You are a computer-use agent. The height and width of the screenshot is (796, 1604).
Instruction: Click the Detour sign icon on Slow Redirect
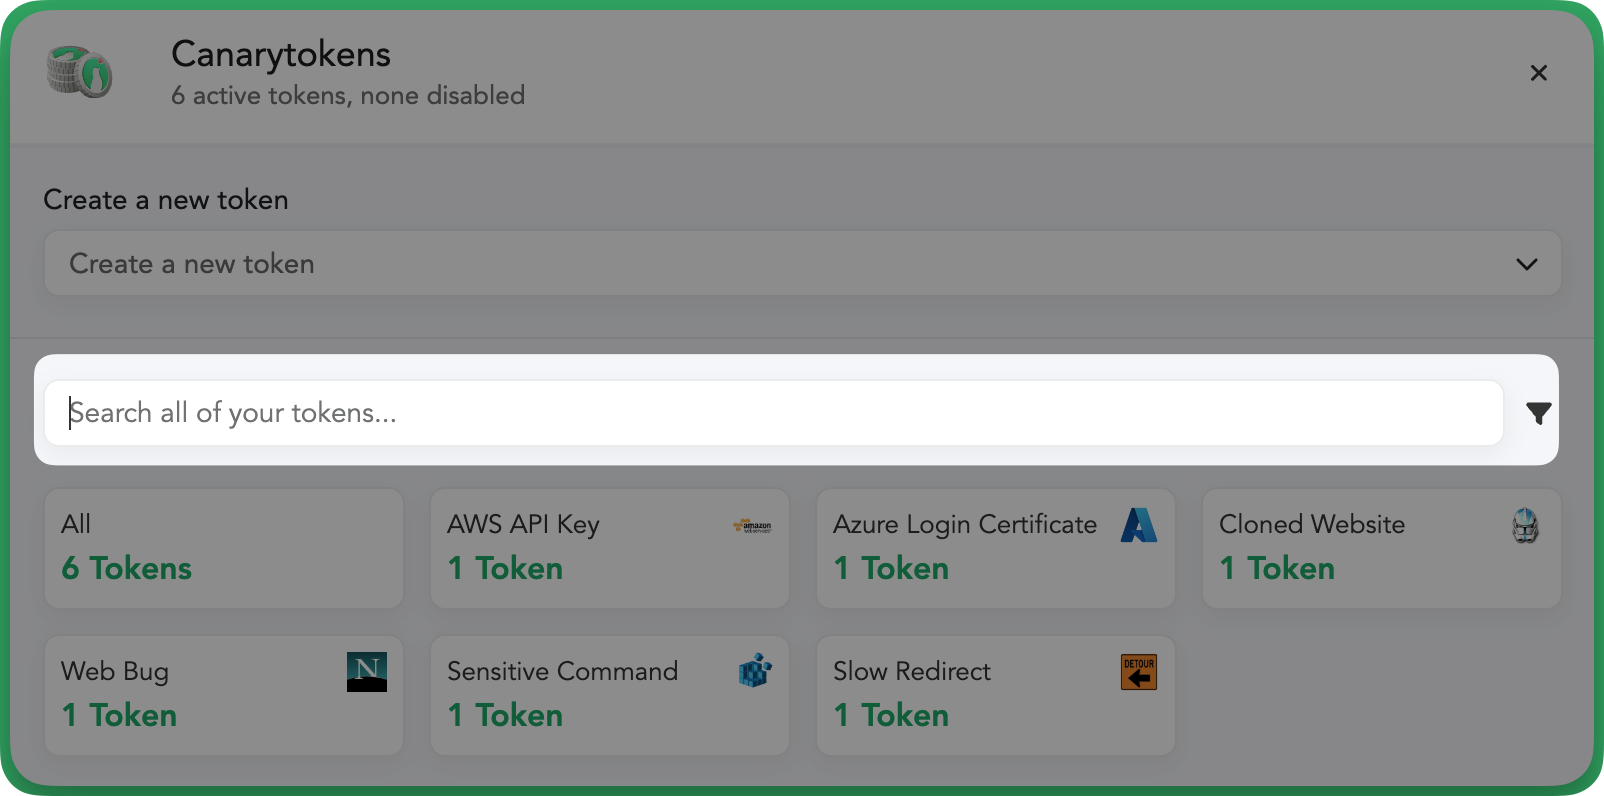pos(1139,672)
